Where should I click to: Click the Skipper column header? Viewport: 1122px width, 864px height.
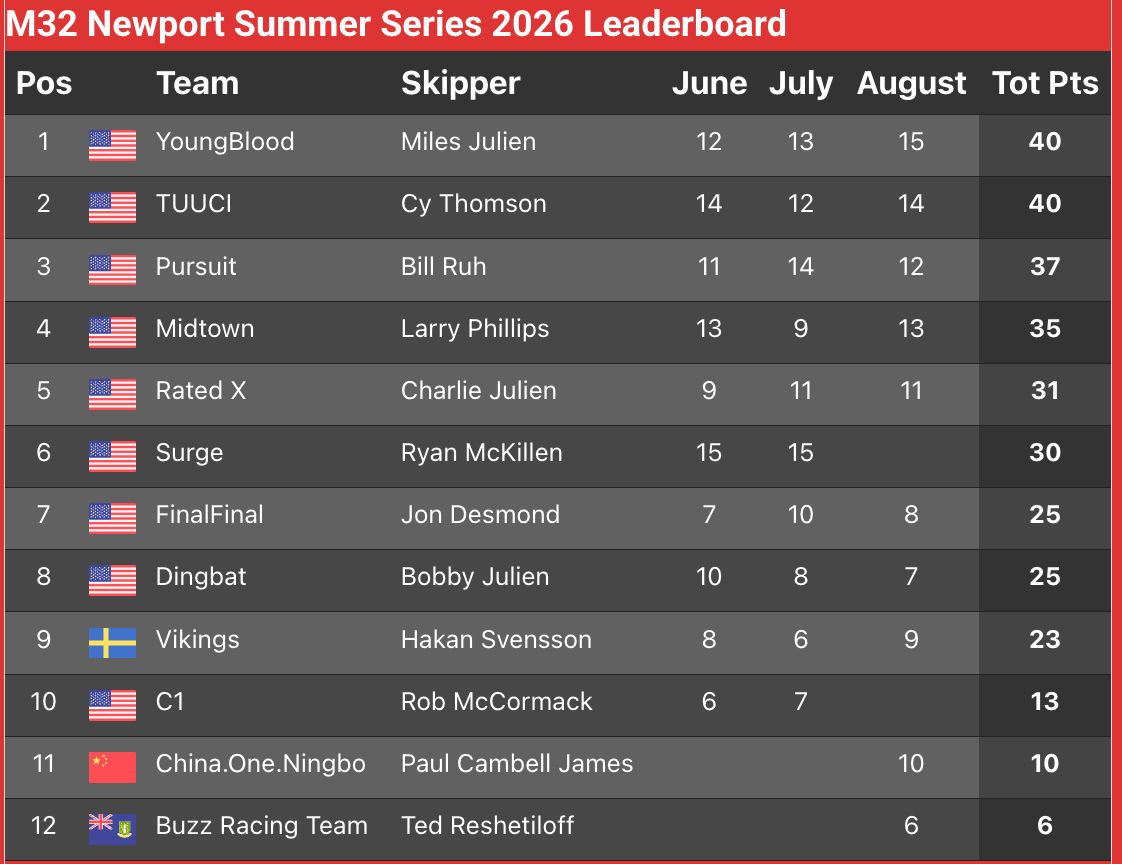point(460,84)
